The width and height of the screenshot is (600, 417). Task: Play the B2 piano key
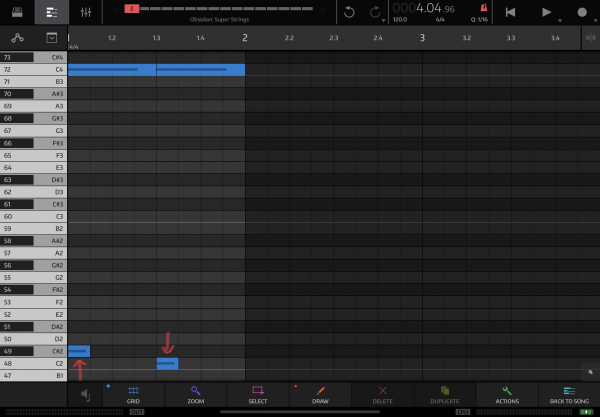tap(34, 229)
